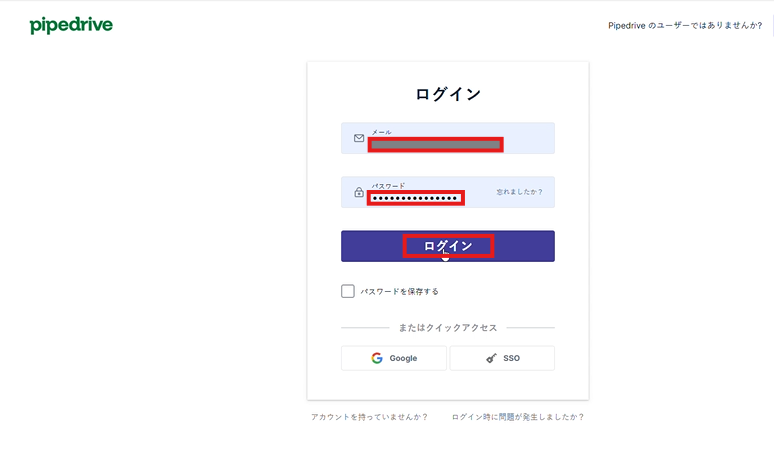
Task: Click the envelope icon in the email field
Action: point(359,138)
